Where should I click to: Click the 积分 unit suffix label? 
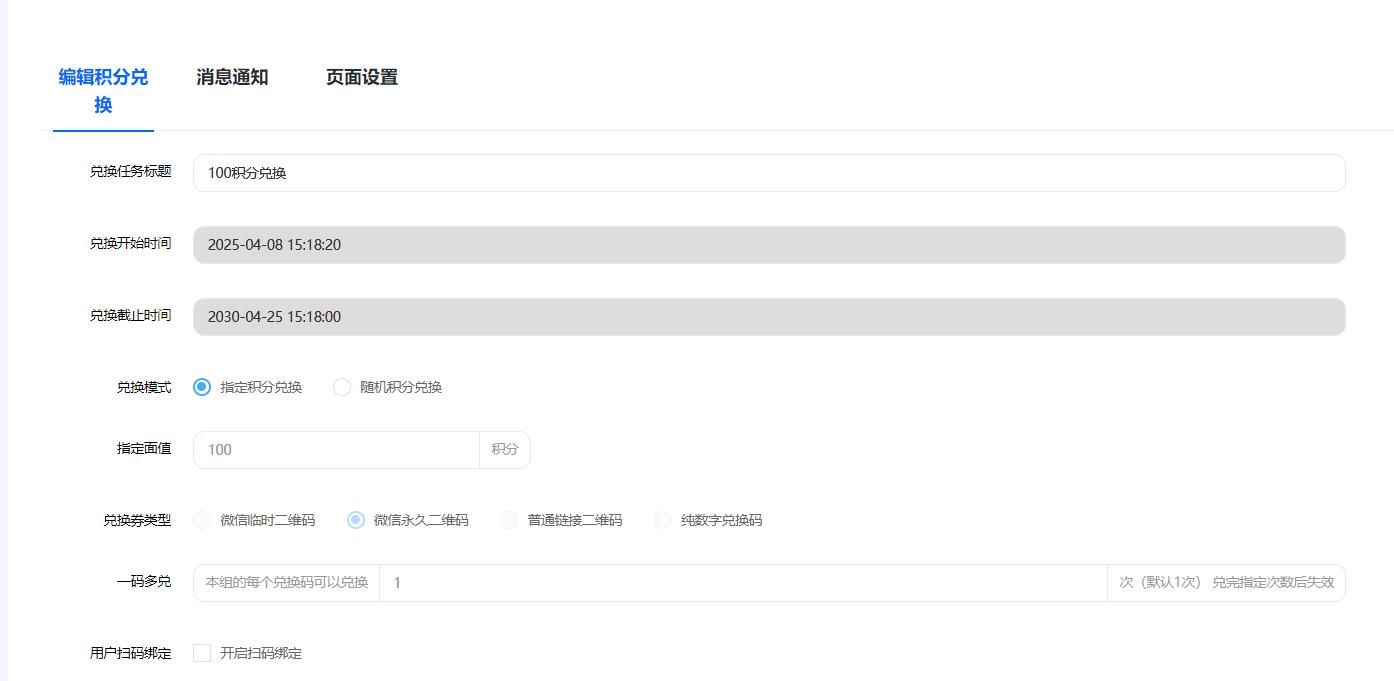coord(505,450)
